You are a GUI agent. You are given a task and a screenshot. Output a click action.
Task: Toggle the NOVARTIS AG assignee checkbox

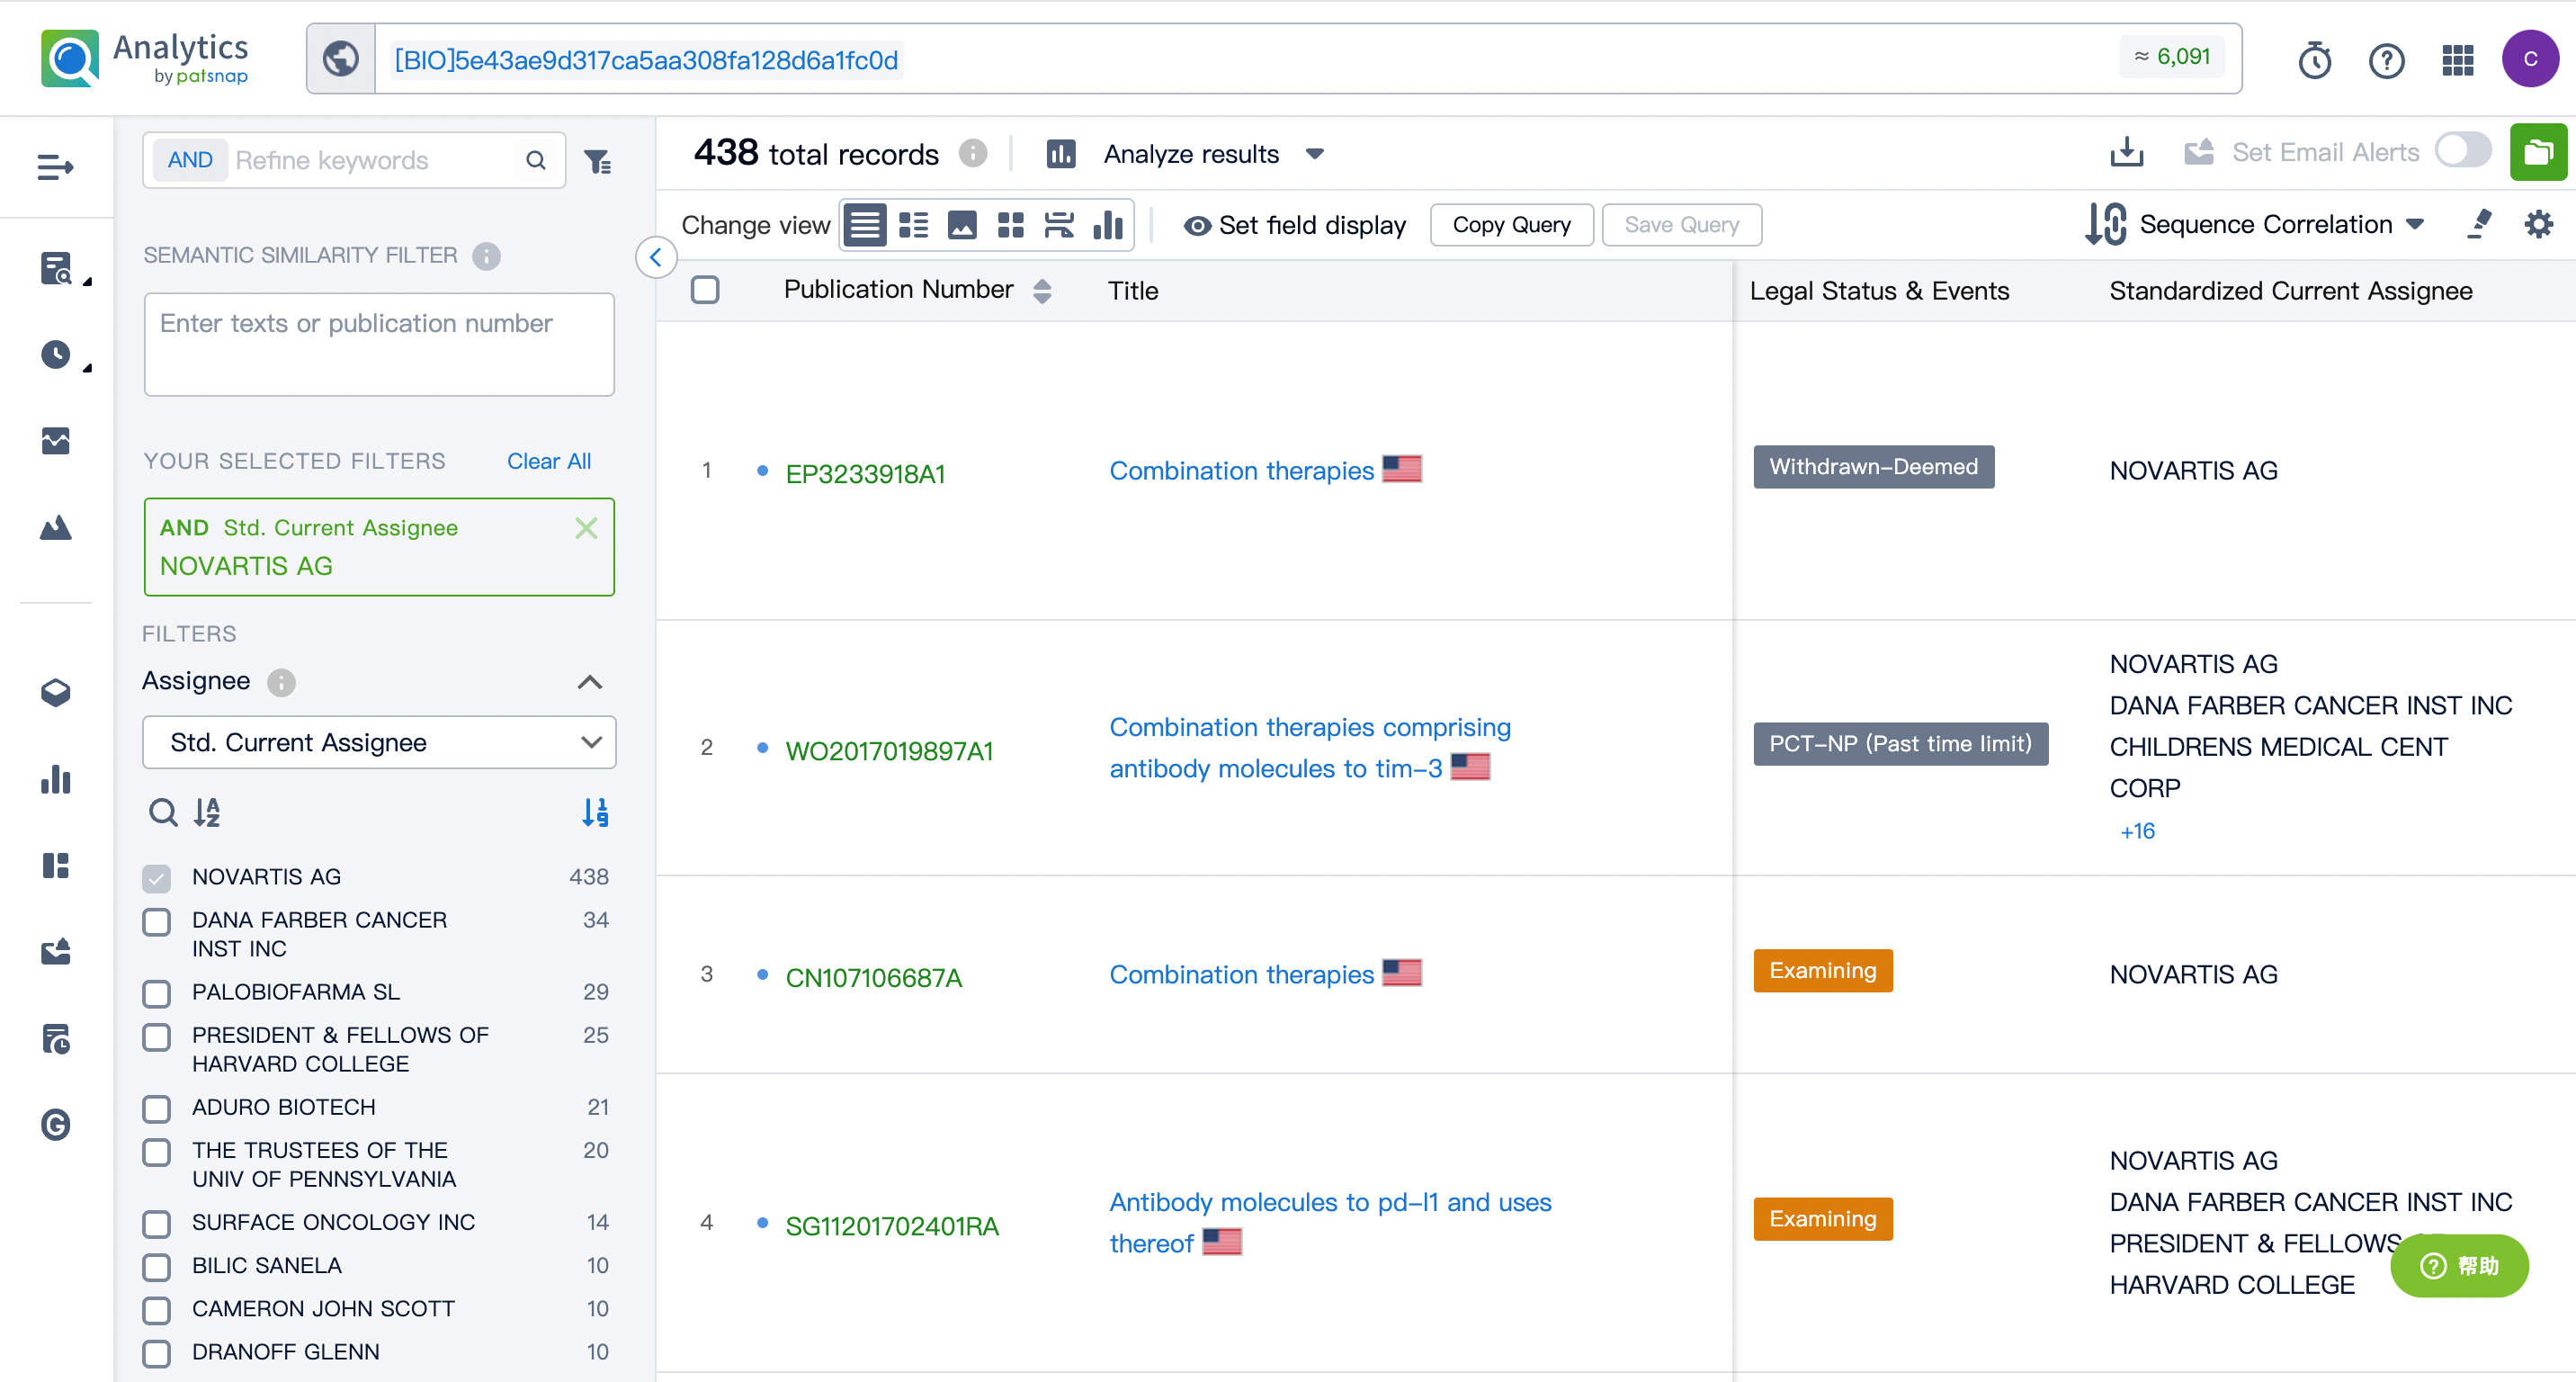(x=158, y=877)
